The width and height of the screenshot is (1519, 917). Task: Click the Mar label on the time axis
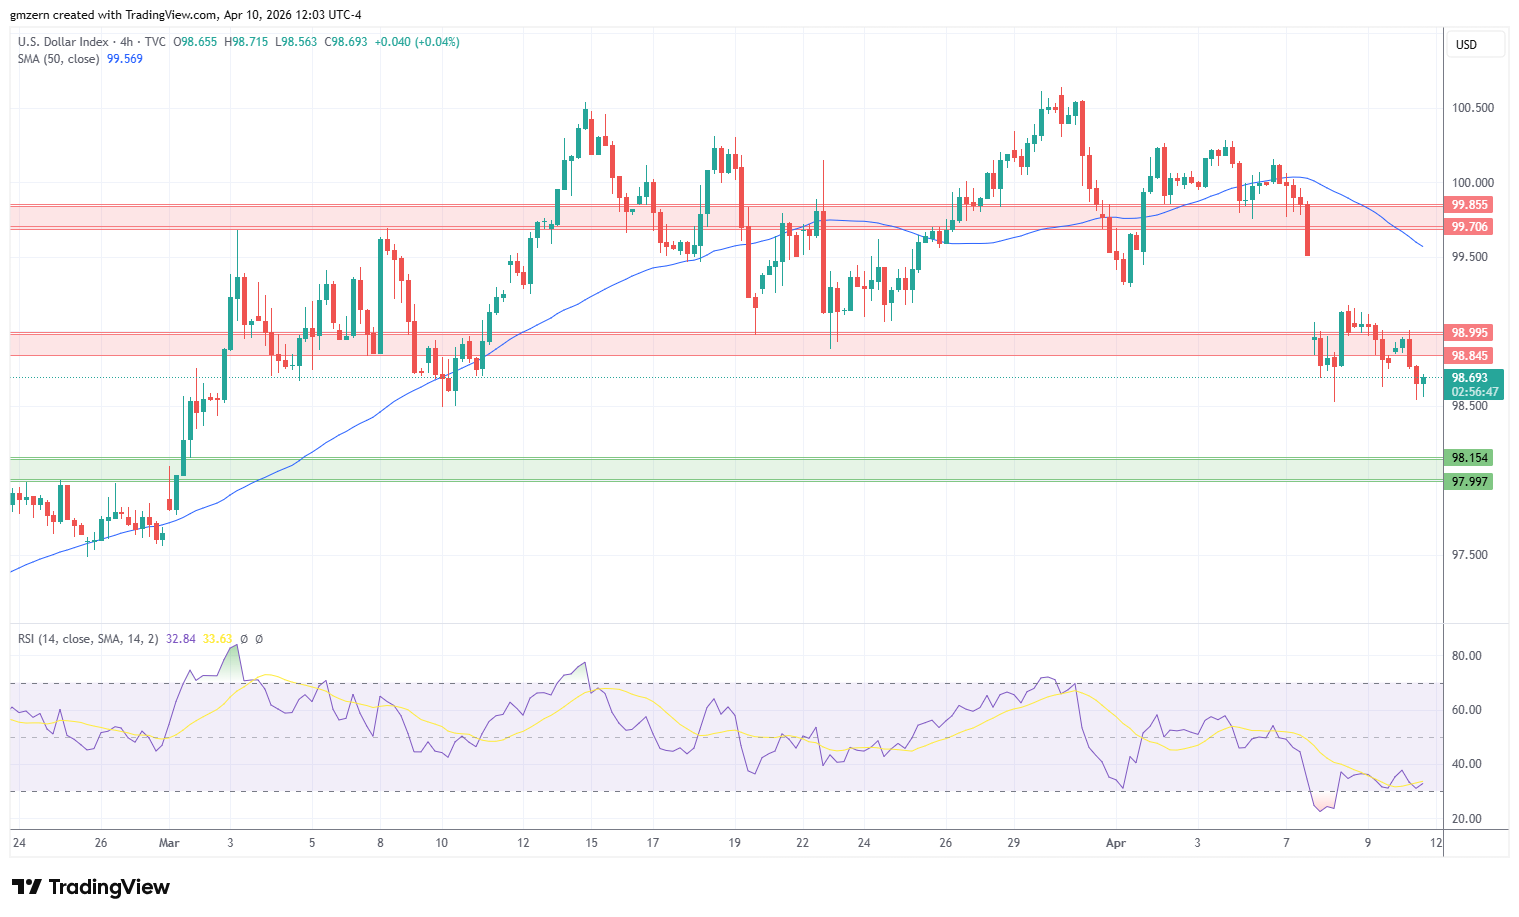[x=169, y=843]
